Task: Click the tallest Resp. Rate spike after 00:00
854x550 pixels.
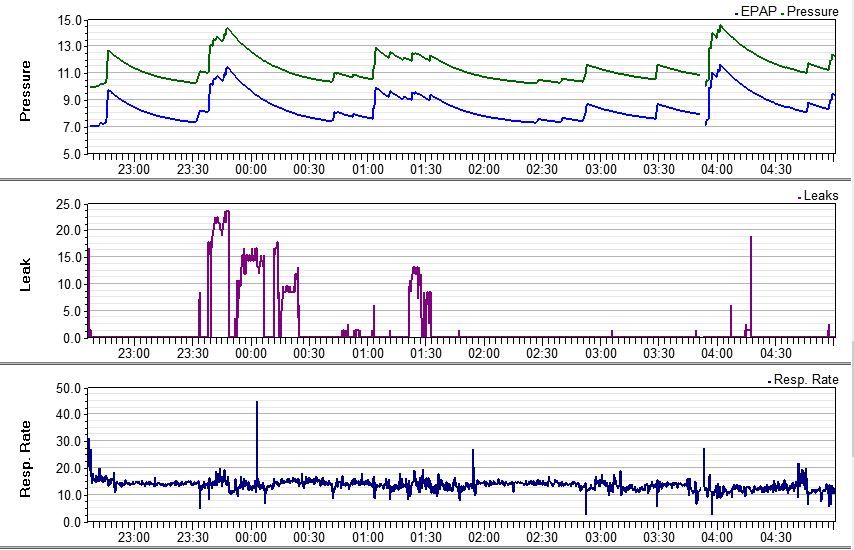Action: click(257, 403)
